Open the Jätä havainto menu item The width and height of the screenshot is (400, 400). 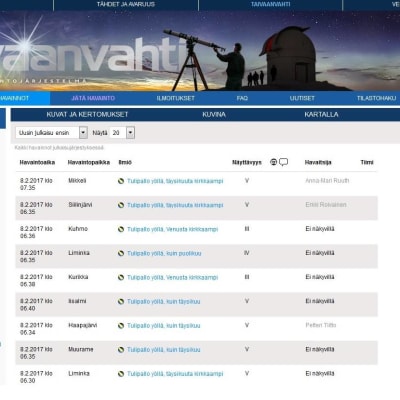[93, 98]
